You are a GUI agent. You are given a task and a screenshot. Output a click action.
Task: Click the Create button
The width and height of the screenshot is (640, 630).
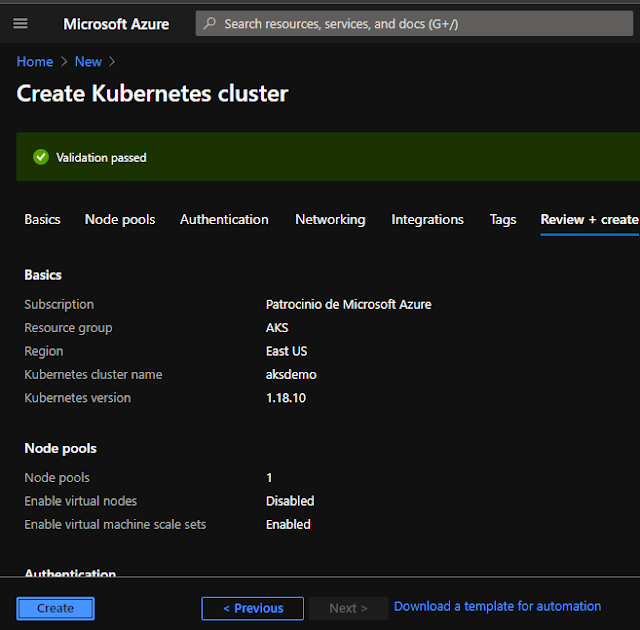pos(56,608)
